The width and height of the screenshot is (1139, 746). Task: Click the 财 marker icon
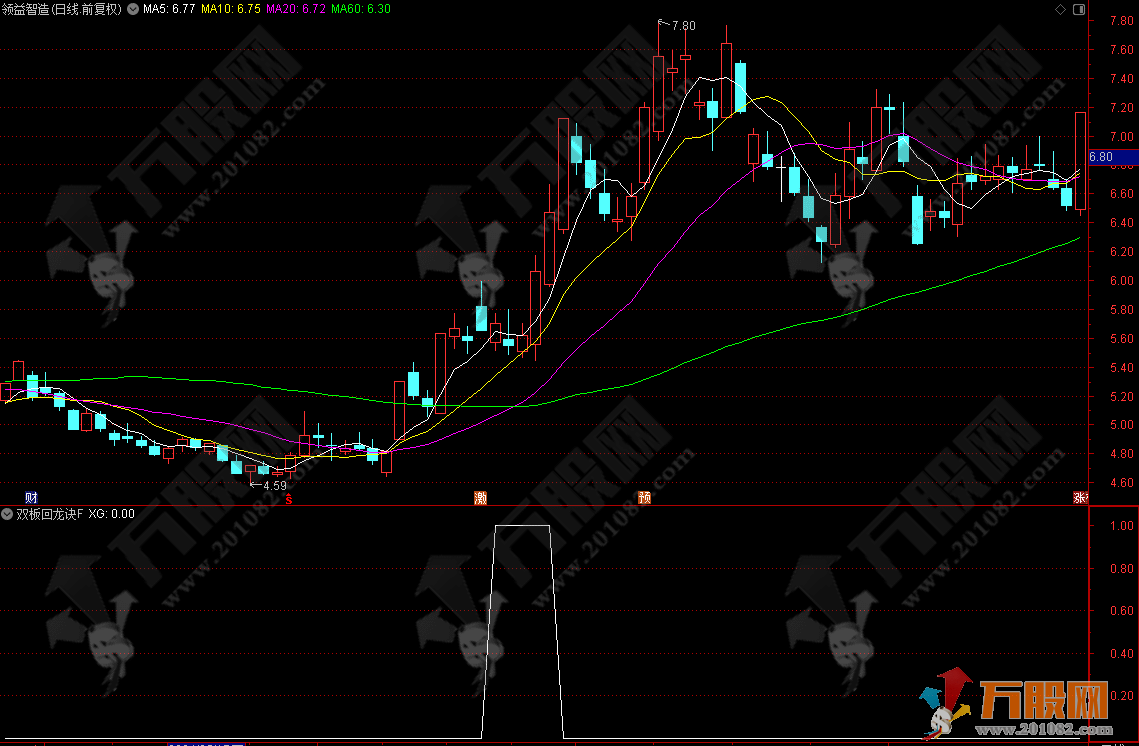[x=31, y=497]
